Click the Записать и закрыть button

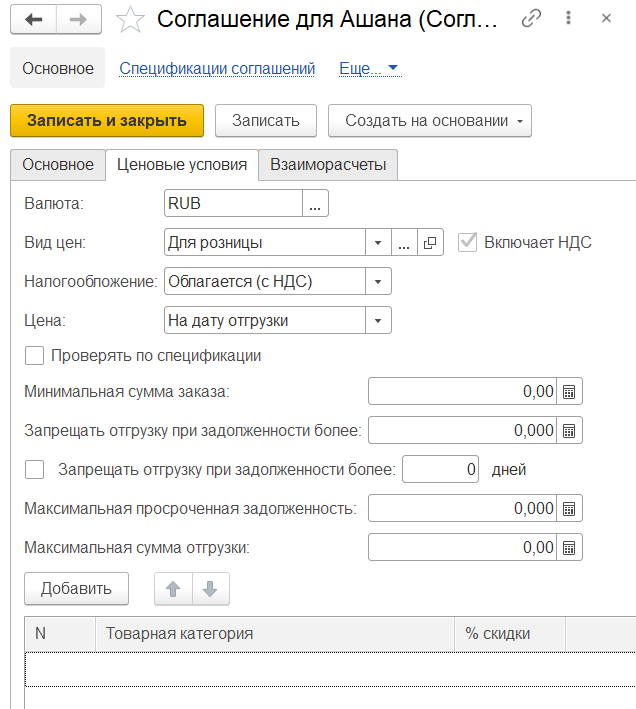107,121
